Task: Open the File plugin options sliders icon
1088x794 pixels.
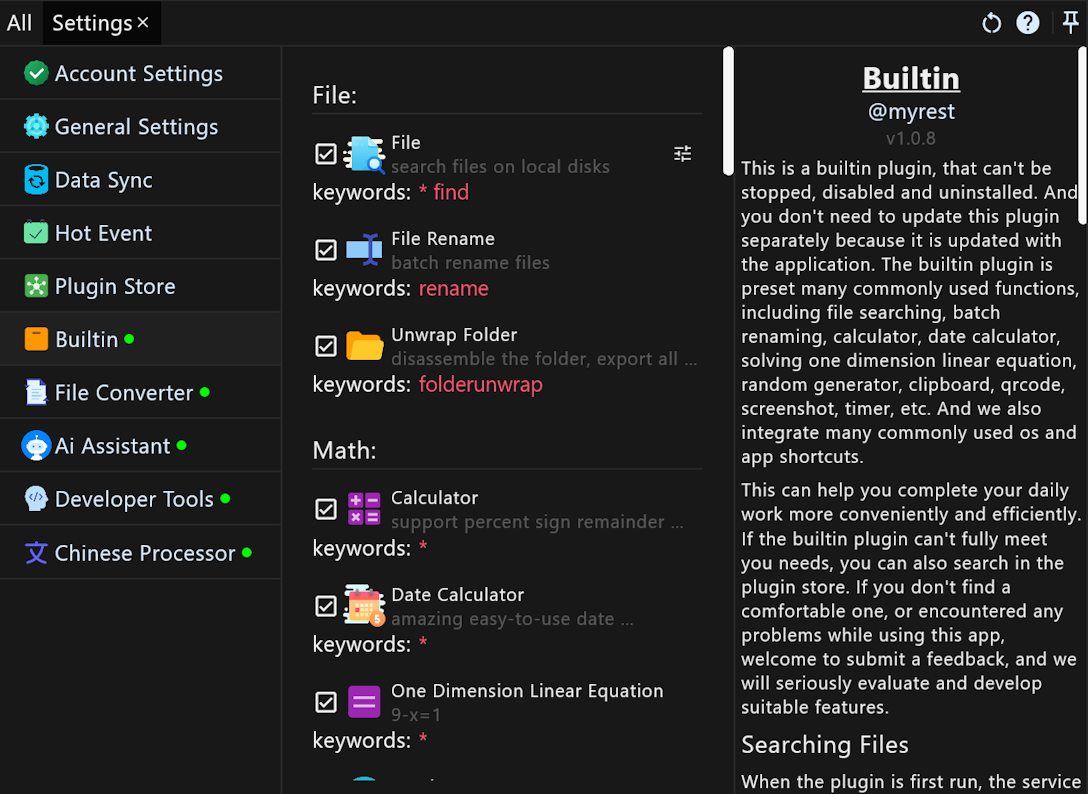Action: click(x=683, y=154)
